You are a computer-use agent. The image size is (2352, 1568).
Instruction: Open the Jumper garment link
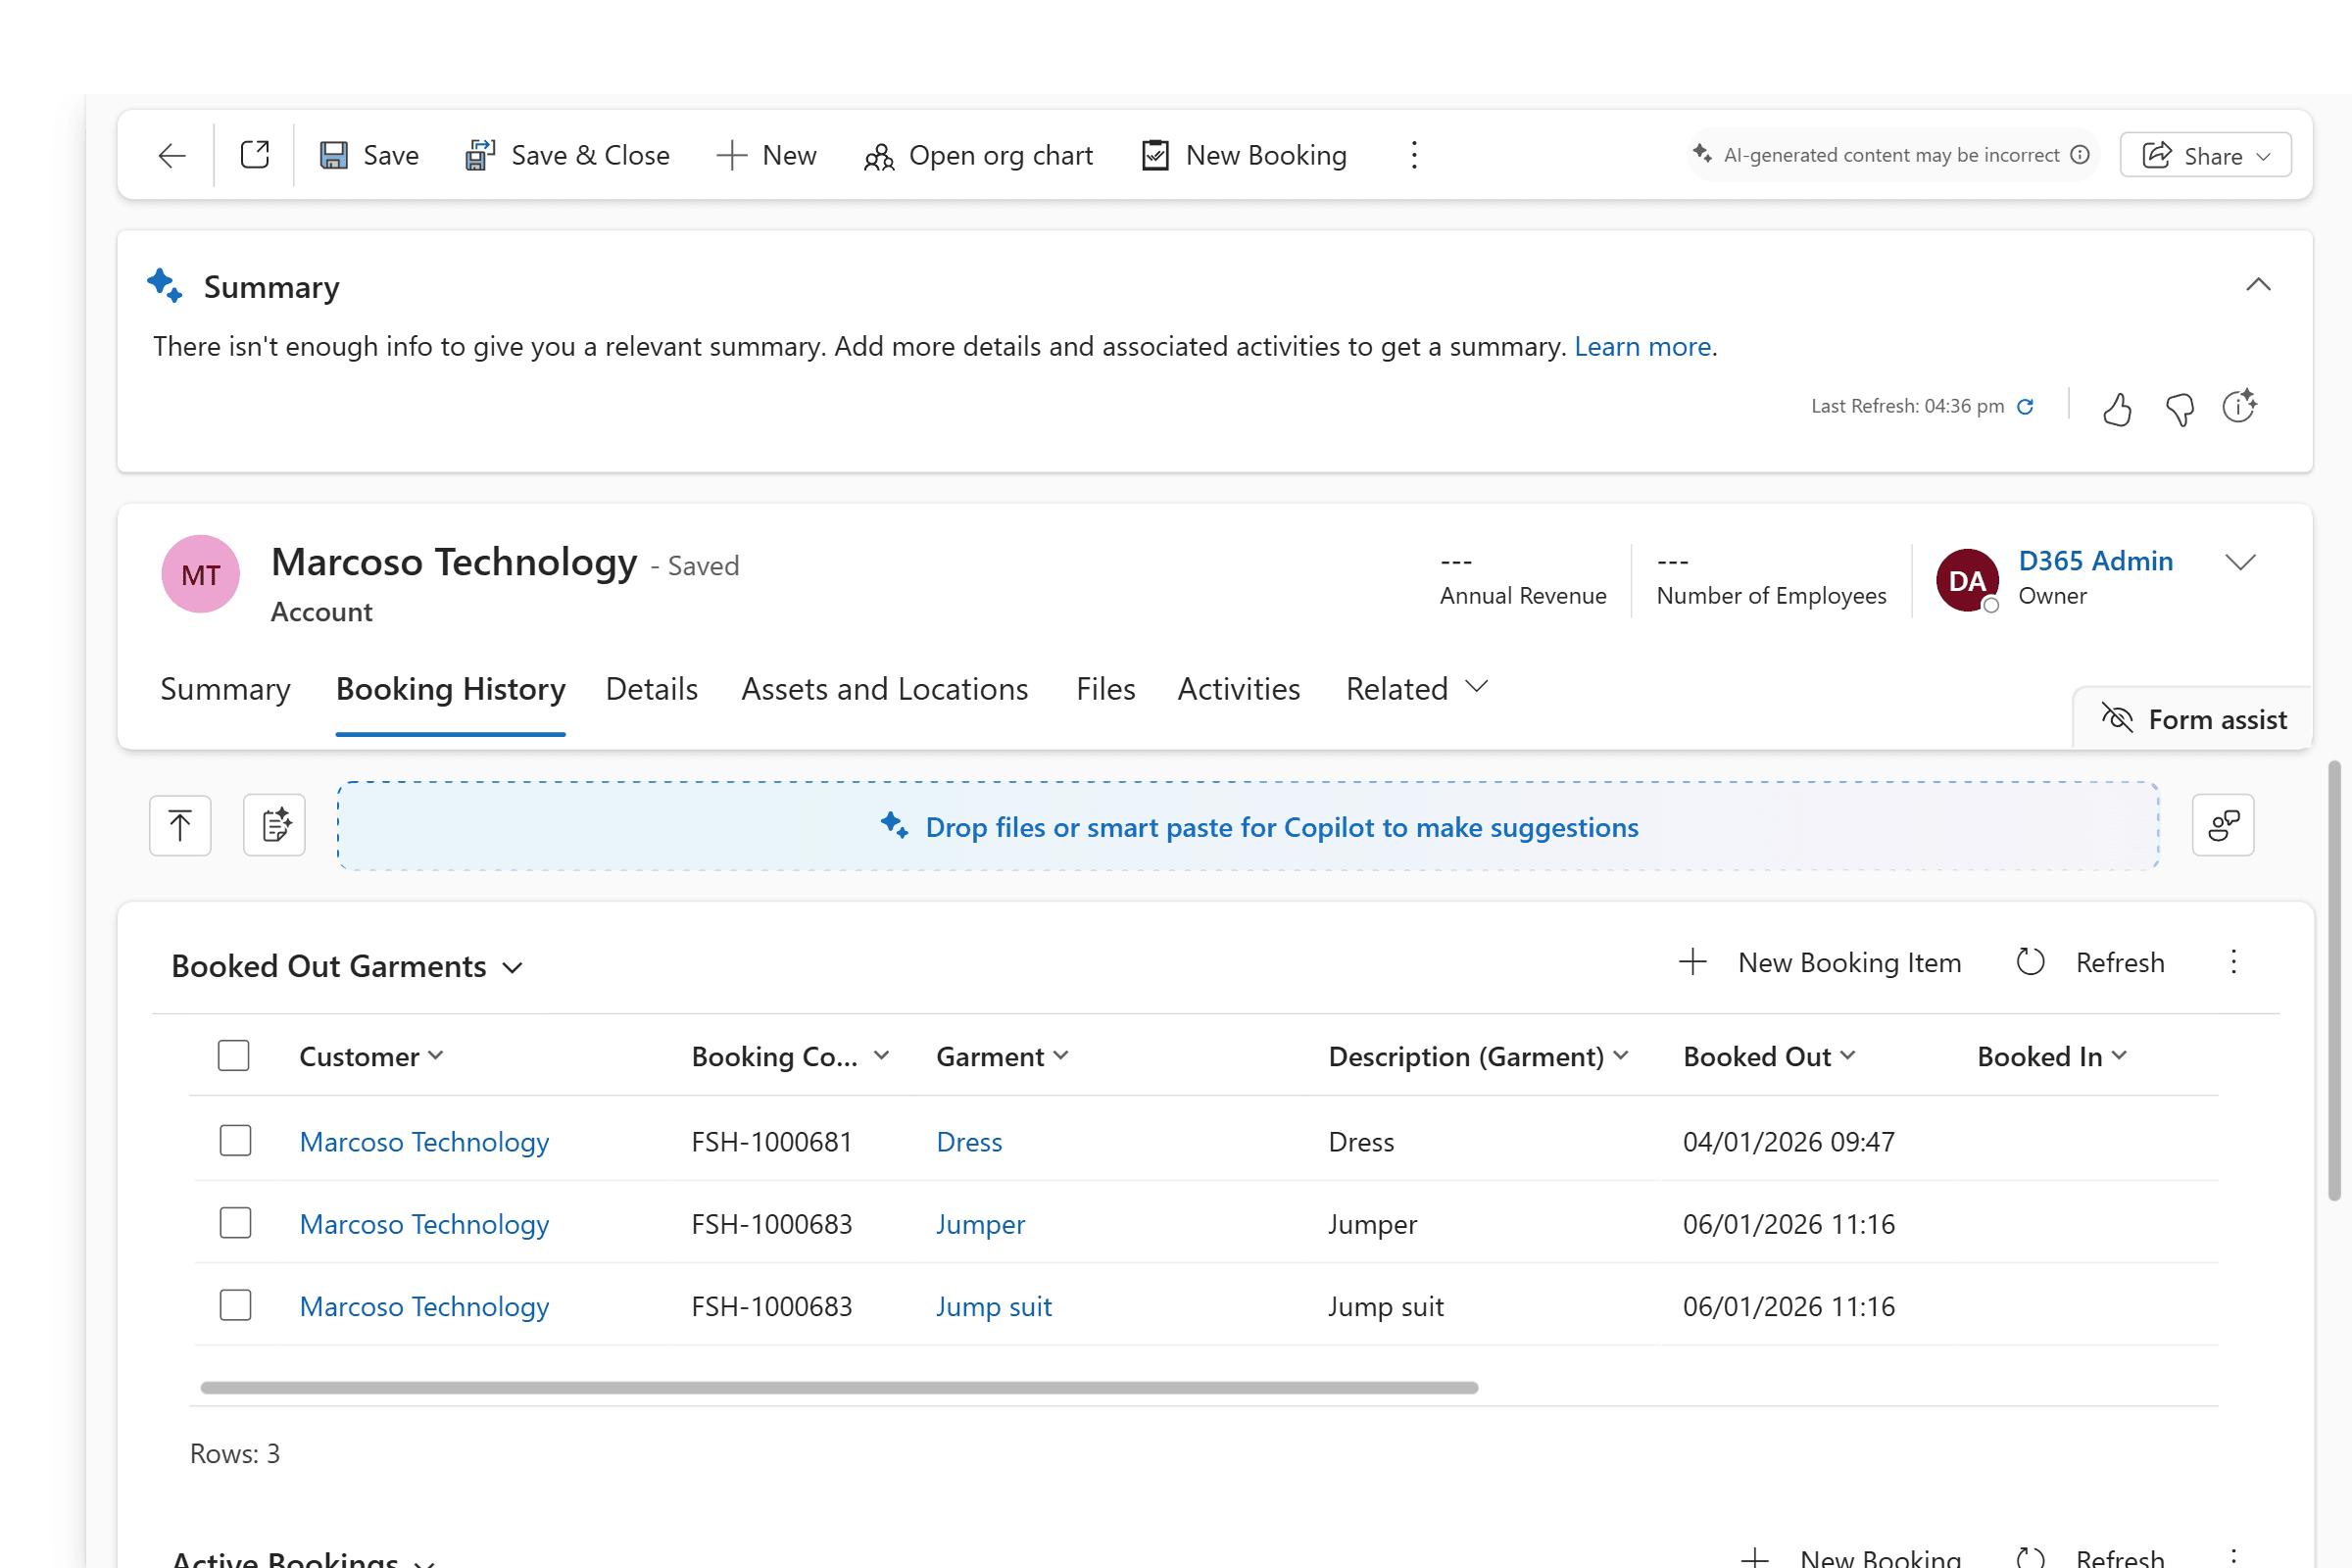pos(980,1224)
